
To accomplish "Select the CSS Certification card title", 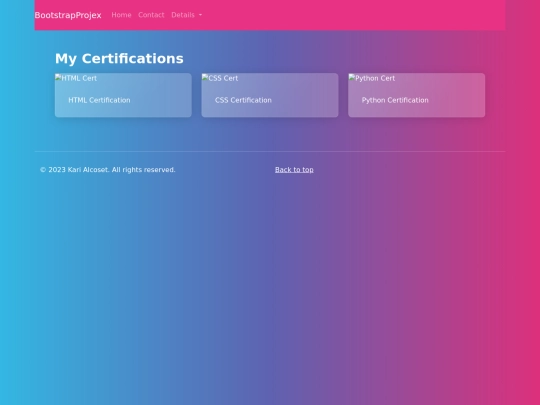I will tap(243, 100).
